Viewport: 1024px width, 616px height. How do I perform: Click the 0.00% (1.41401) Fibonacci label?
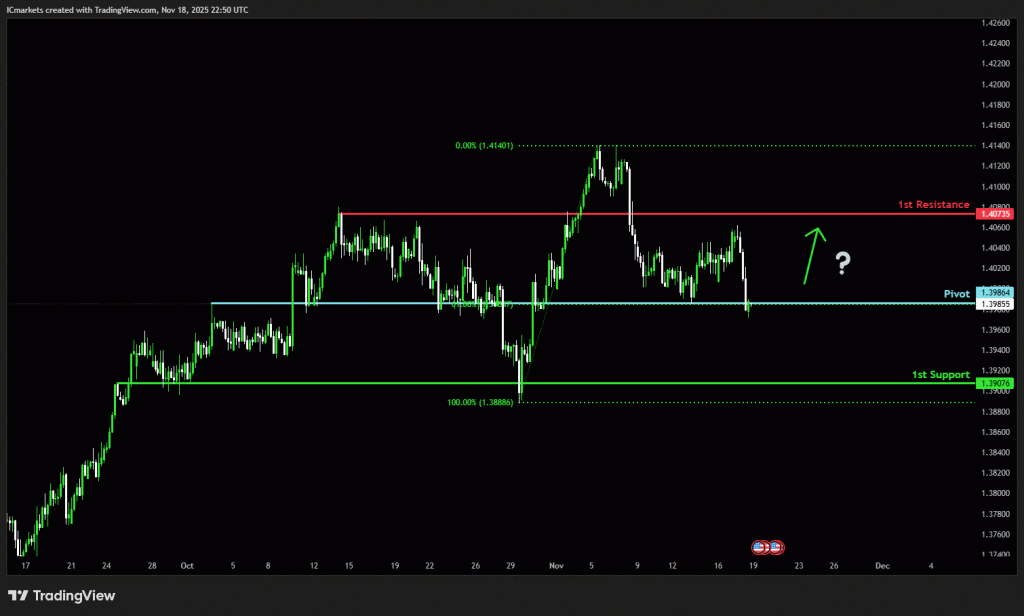click(x=484, y=146)
